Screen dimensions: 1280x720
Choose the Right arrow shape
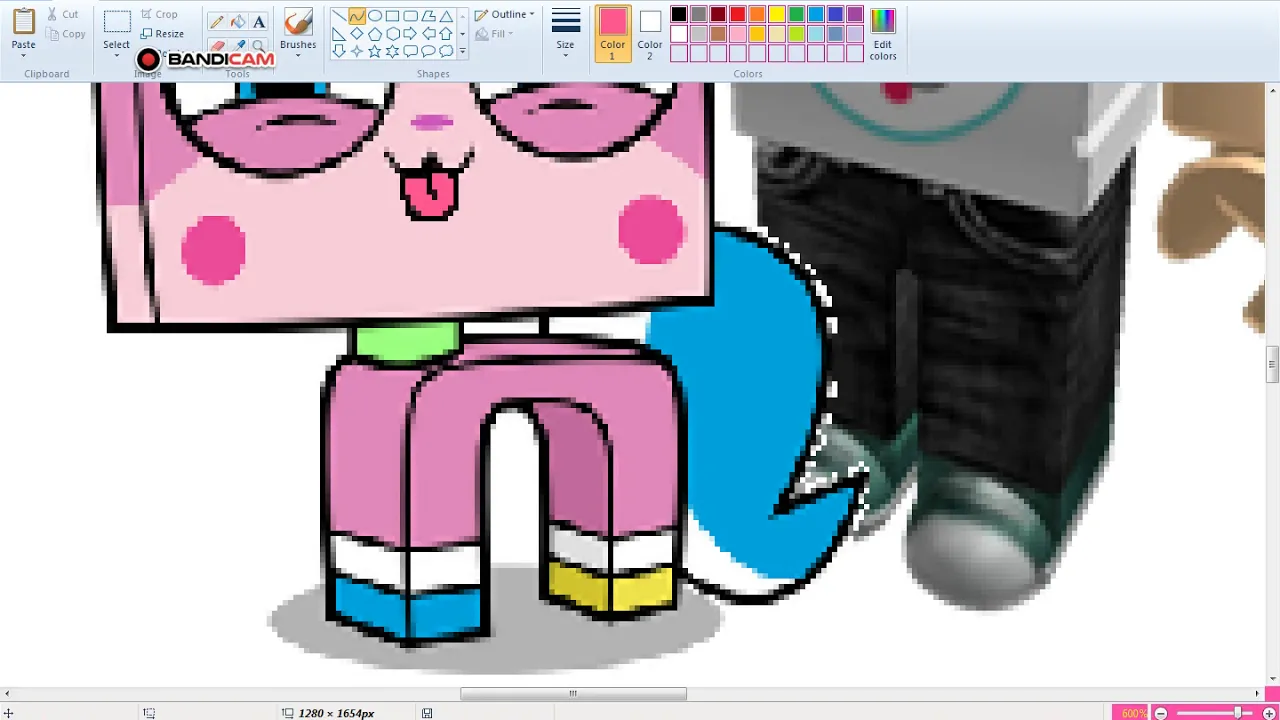tap(411, 34)
